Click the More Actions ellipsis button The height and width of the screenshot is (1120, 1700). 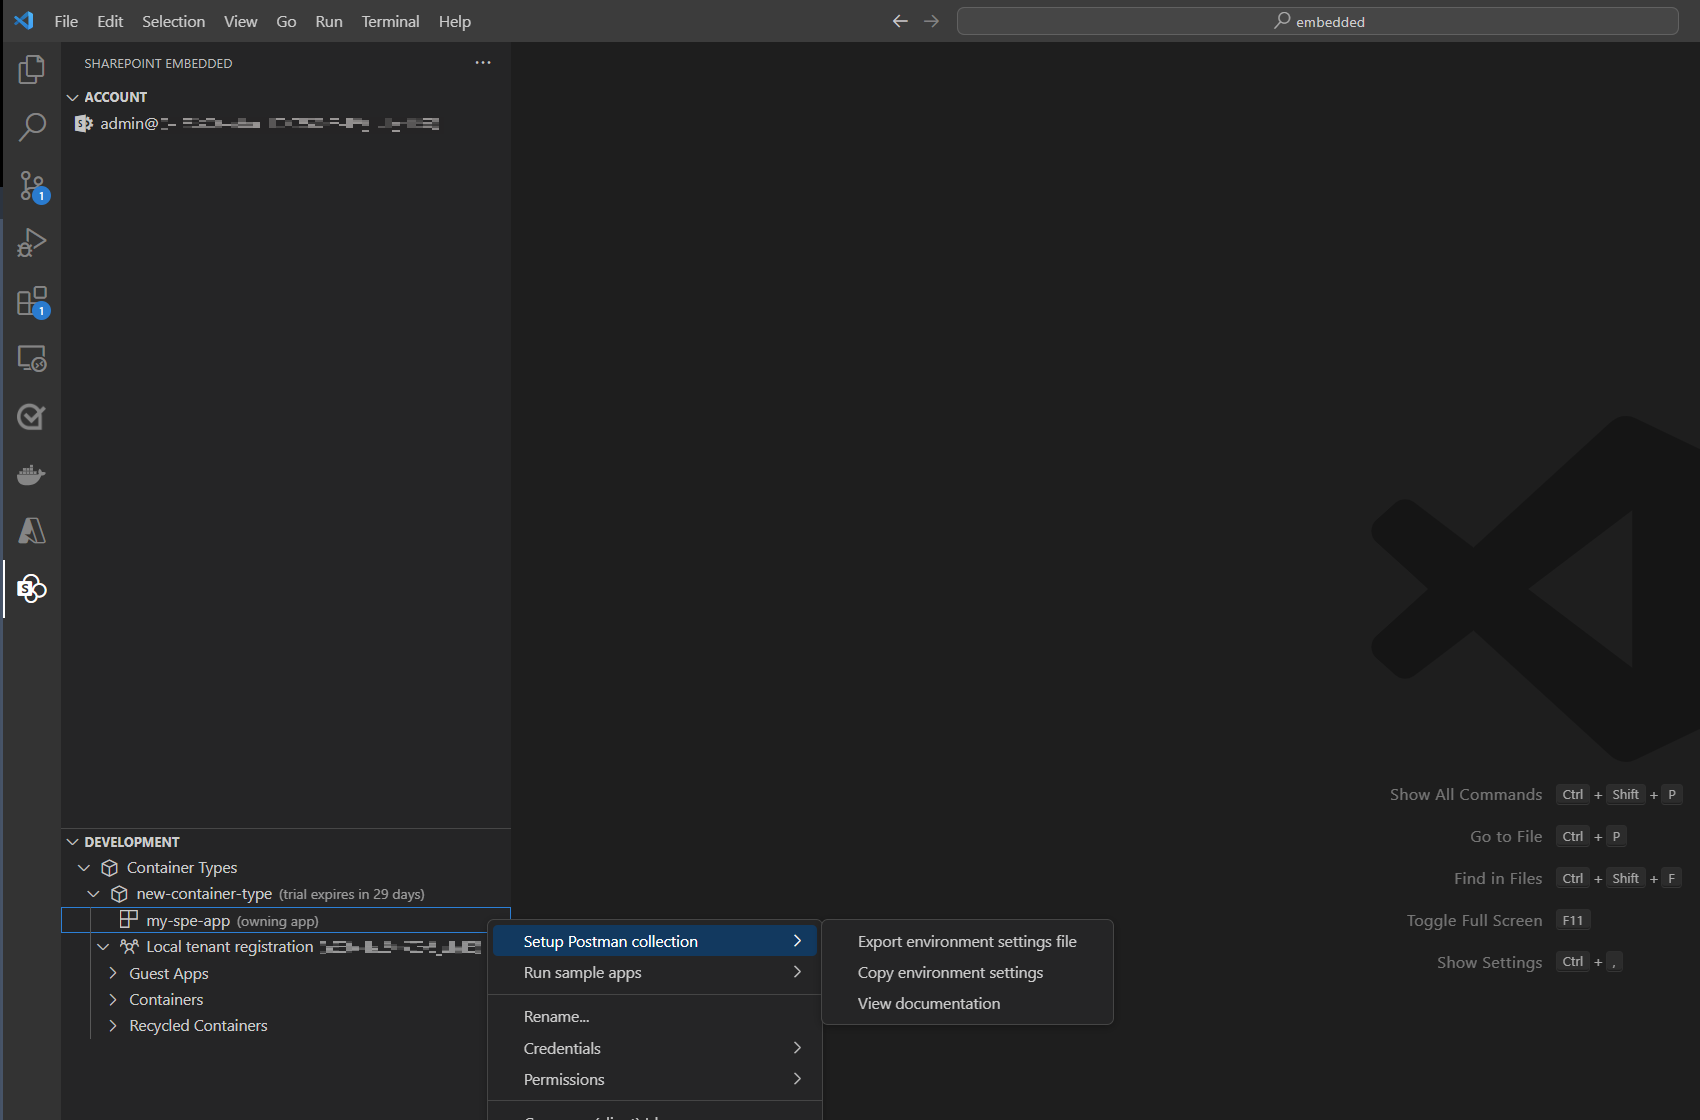483,62
